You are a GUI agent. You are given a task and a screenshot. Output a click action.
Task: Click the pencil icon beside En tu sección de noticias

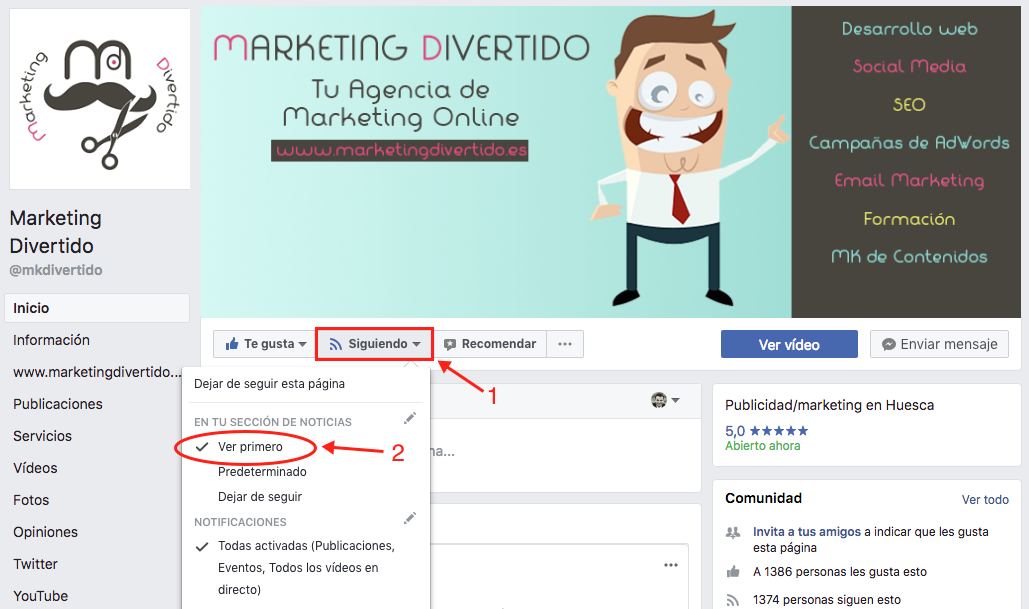[409, 418]
